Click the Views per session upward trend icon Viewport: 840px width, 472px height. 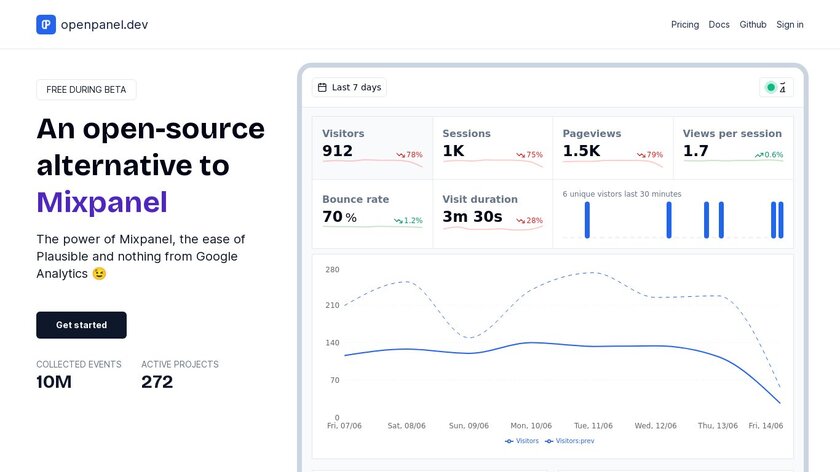point(759,155)
